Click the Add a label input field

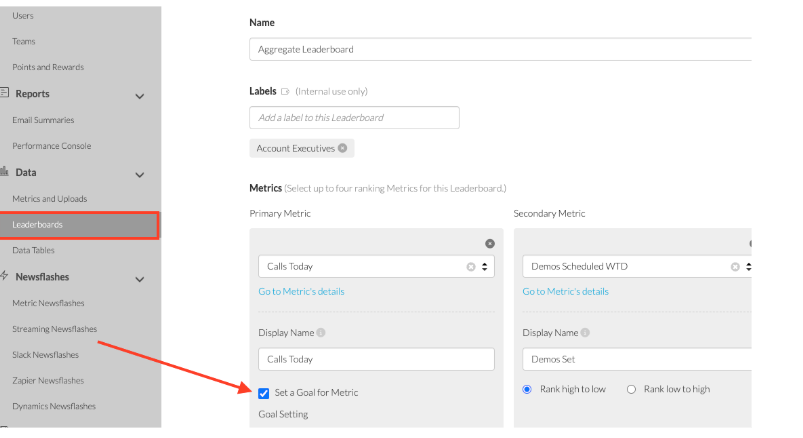coord(354,117)
